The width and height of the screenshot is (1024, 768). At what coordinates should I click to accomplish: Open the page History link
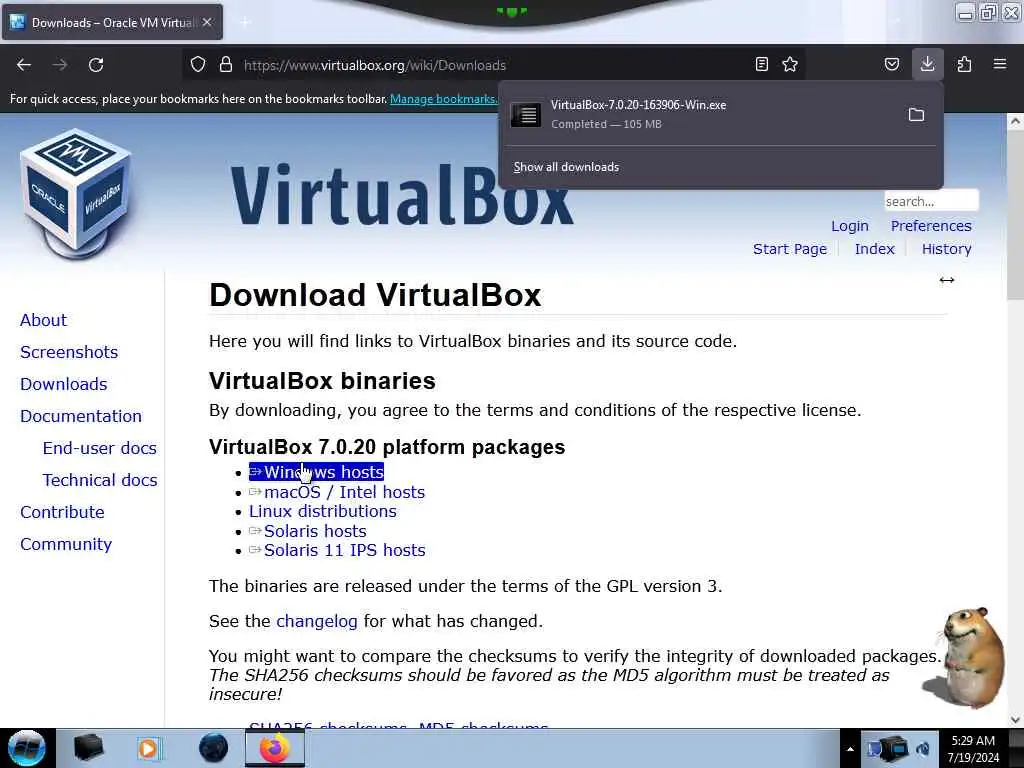click(x=946, y=249)
